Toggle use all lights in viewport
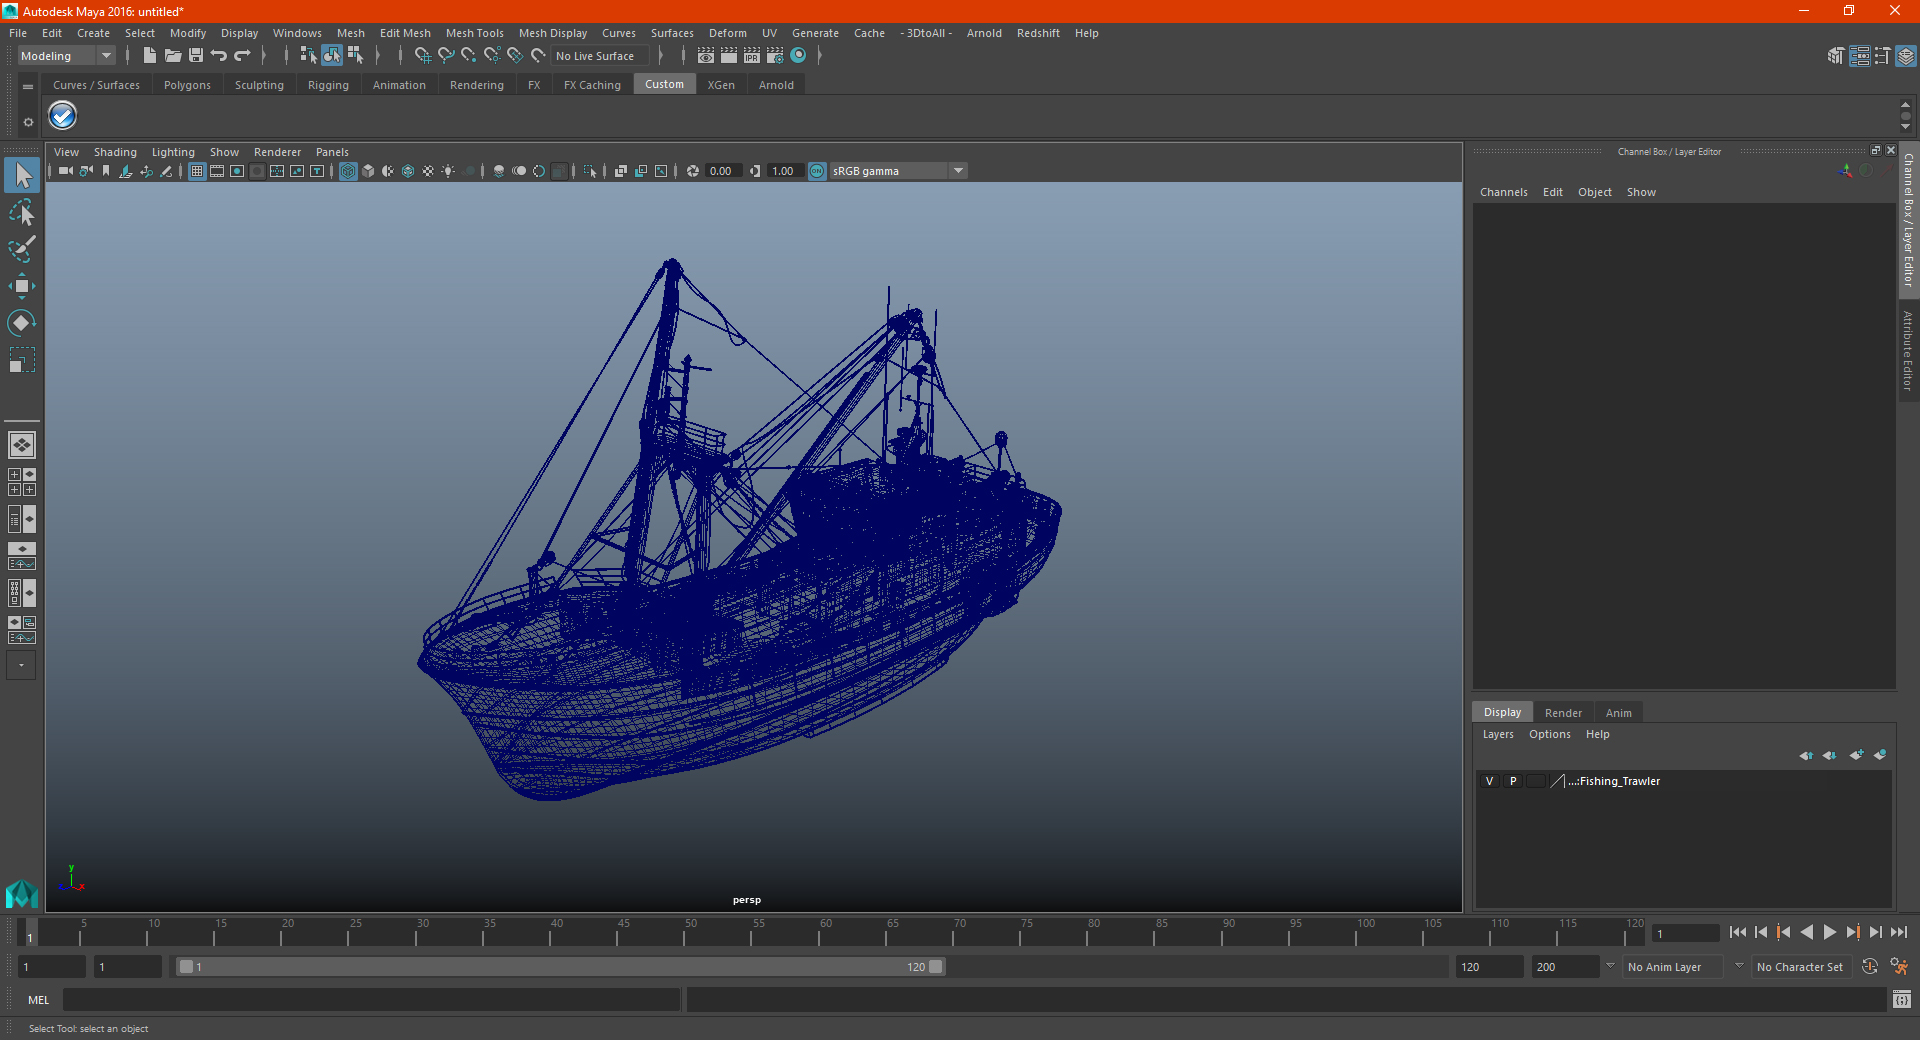The image size is (1920, 1040). click(448, 171)
